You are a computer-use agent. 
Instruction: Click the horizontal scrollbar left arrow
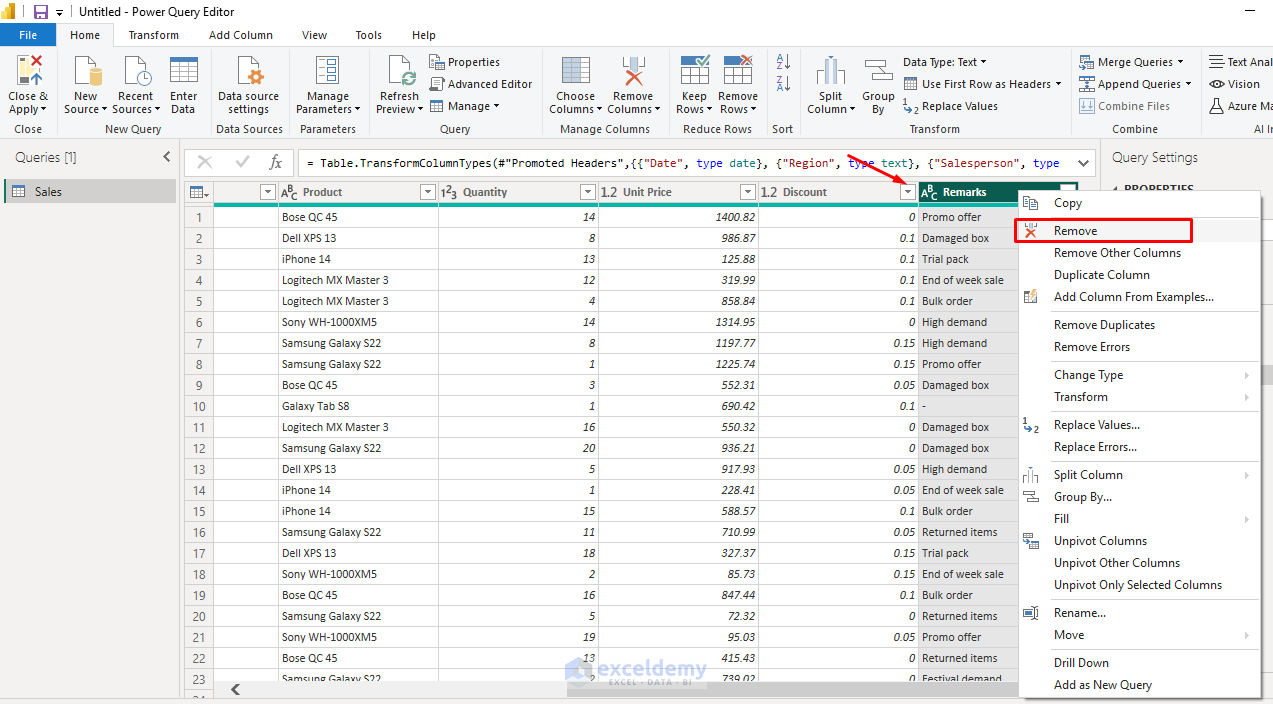(236, 689)
